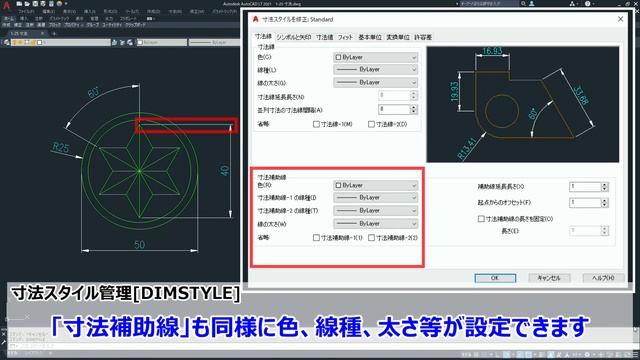Viewport: 640px width, 360px height.
Task: Switch to フィット tab
Action: click(345, 37)
